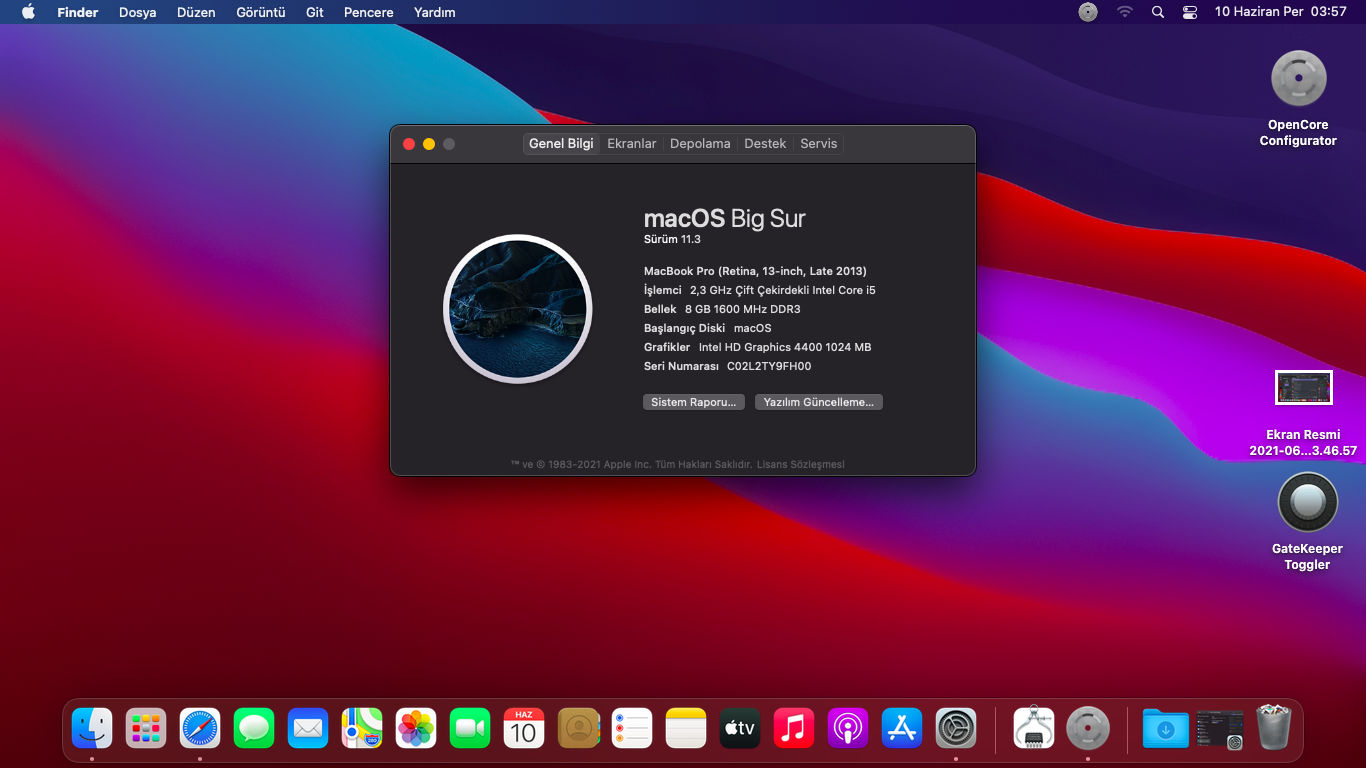Viewport: 1366px width, 768px height.
Task: Open the Dosya menu
Action: (138, 12)
